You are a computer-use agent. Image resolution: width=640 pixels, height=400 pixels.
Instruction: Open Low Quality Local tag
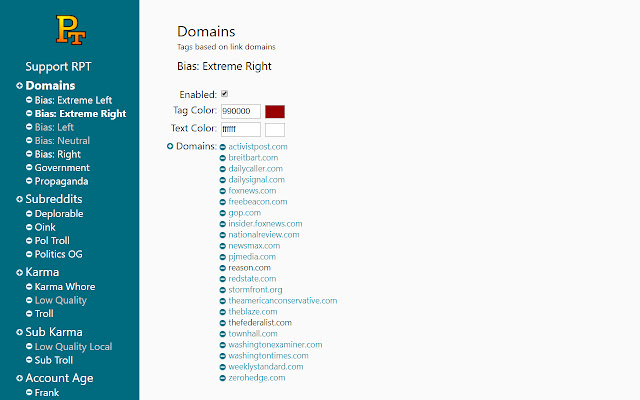pos(73,347)
